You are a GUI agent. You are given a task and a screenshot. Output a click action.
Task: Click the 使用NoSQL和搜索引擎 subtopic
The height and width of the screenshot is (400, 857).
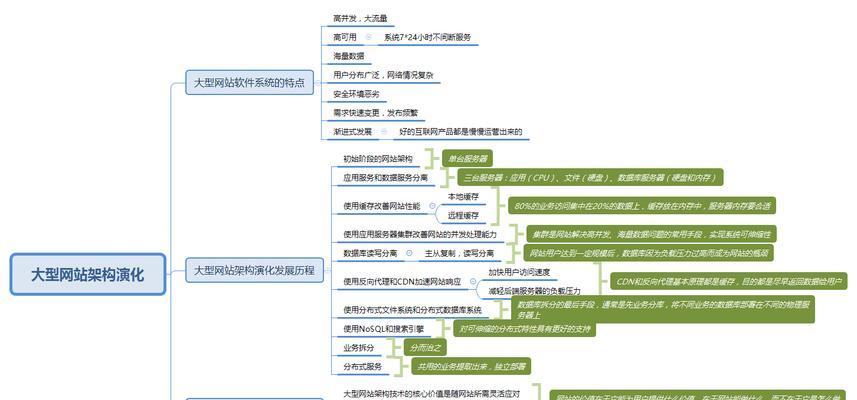pos(383,328)
